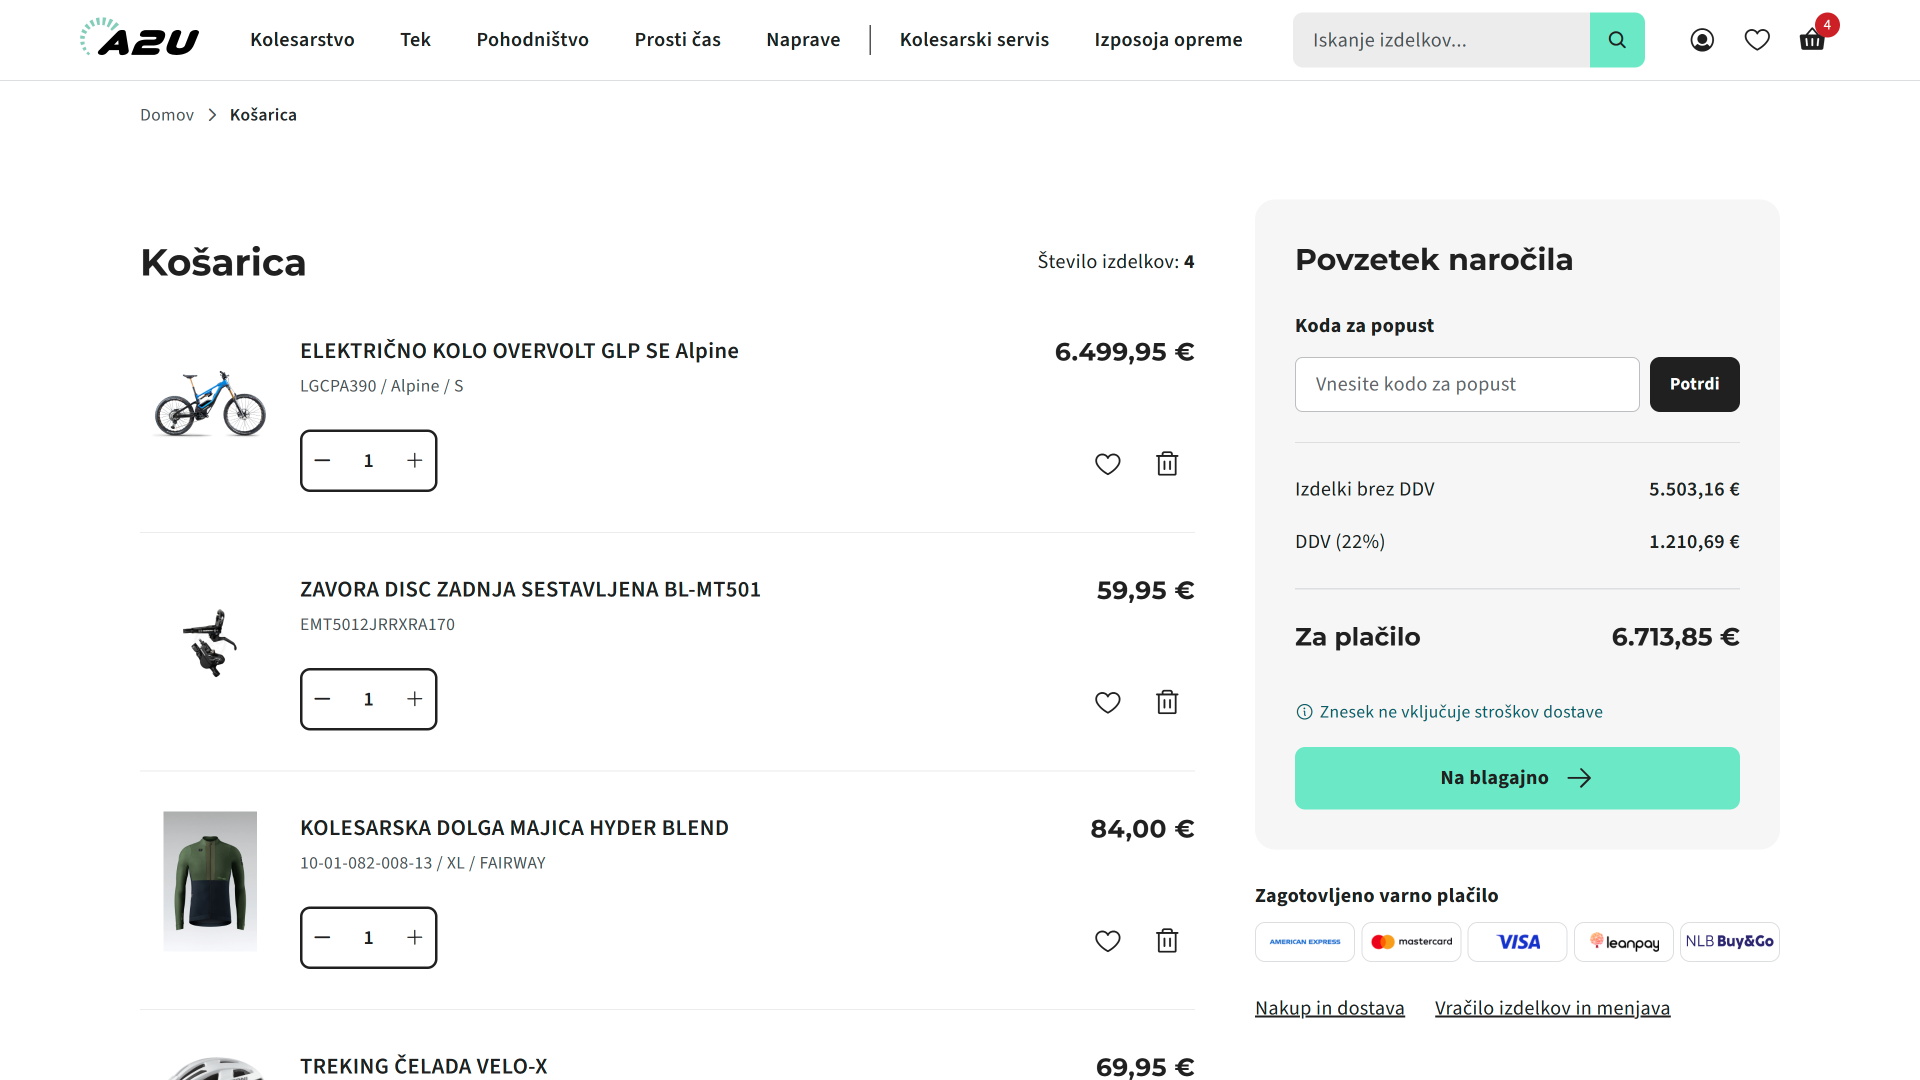This screenshot has height=1080, width=1920.
Task: Increase quantity of HYDER BLEND jersey
Action: (415, 938)
